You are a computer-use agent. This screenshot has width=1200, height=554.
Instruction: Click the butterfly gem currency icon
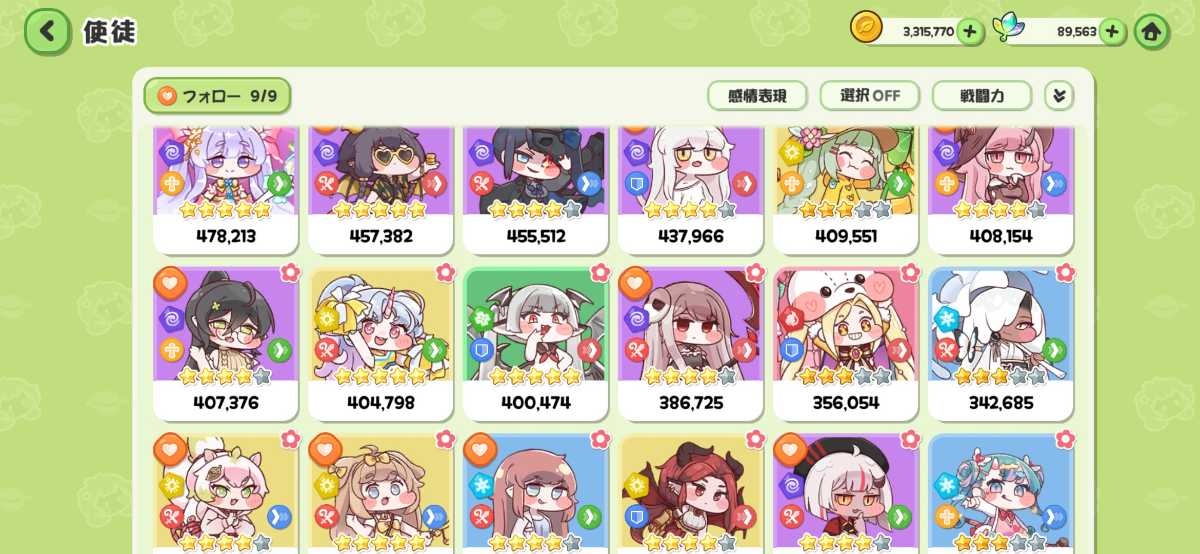1008,29
